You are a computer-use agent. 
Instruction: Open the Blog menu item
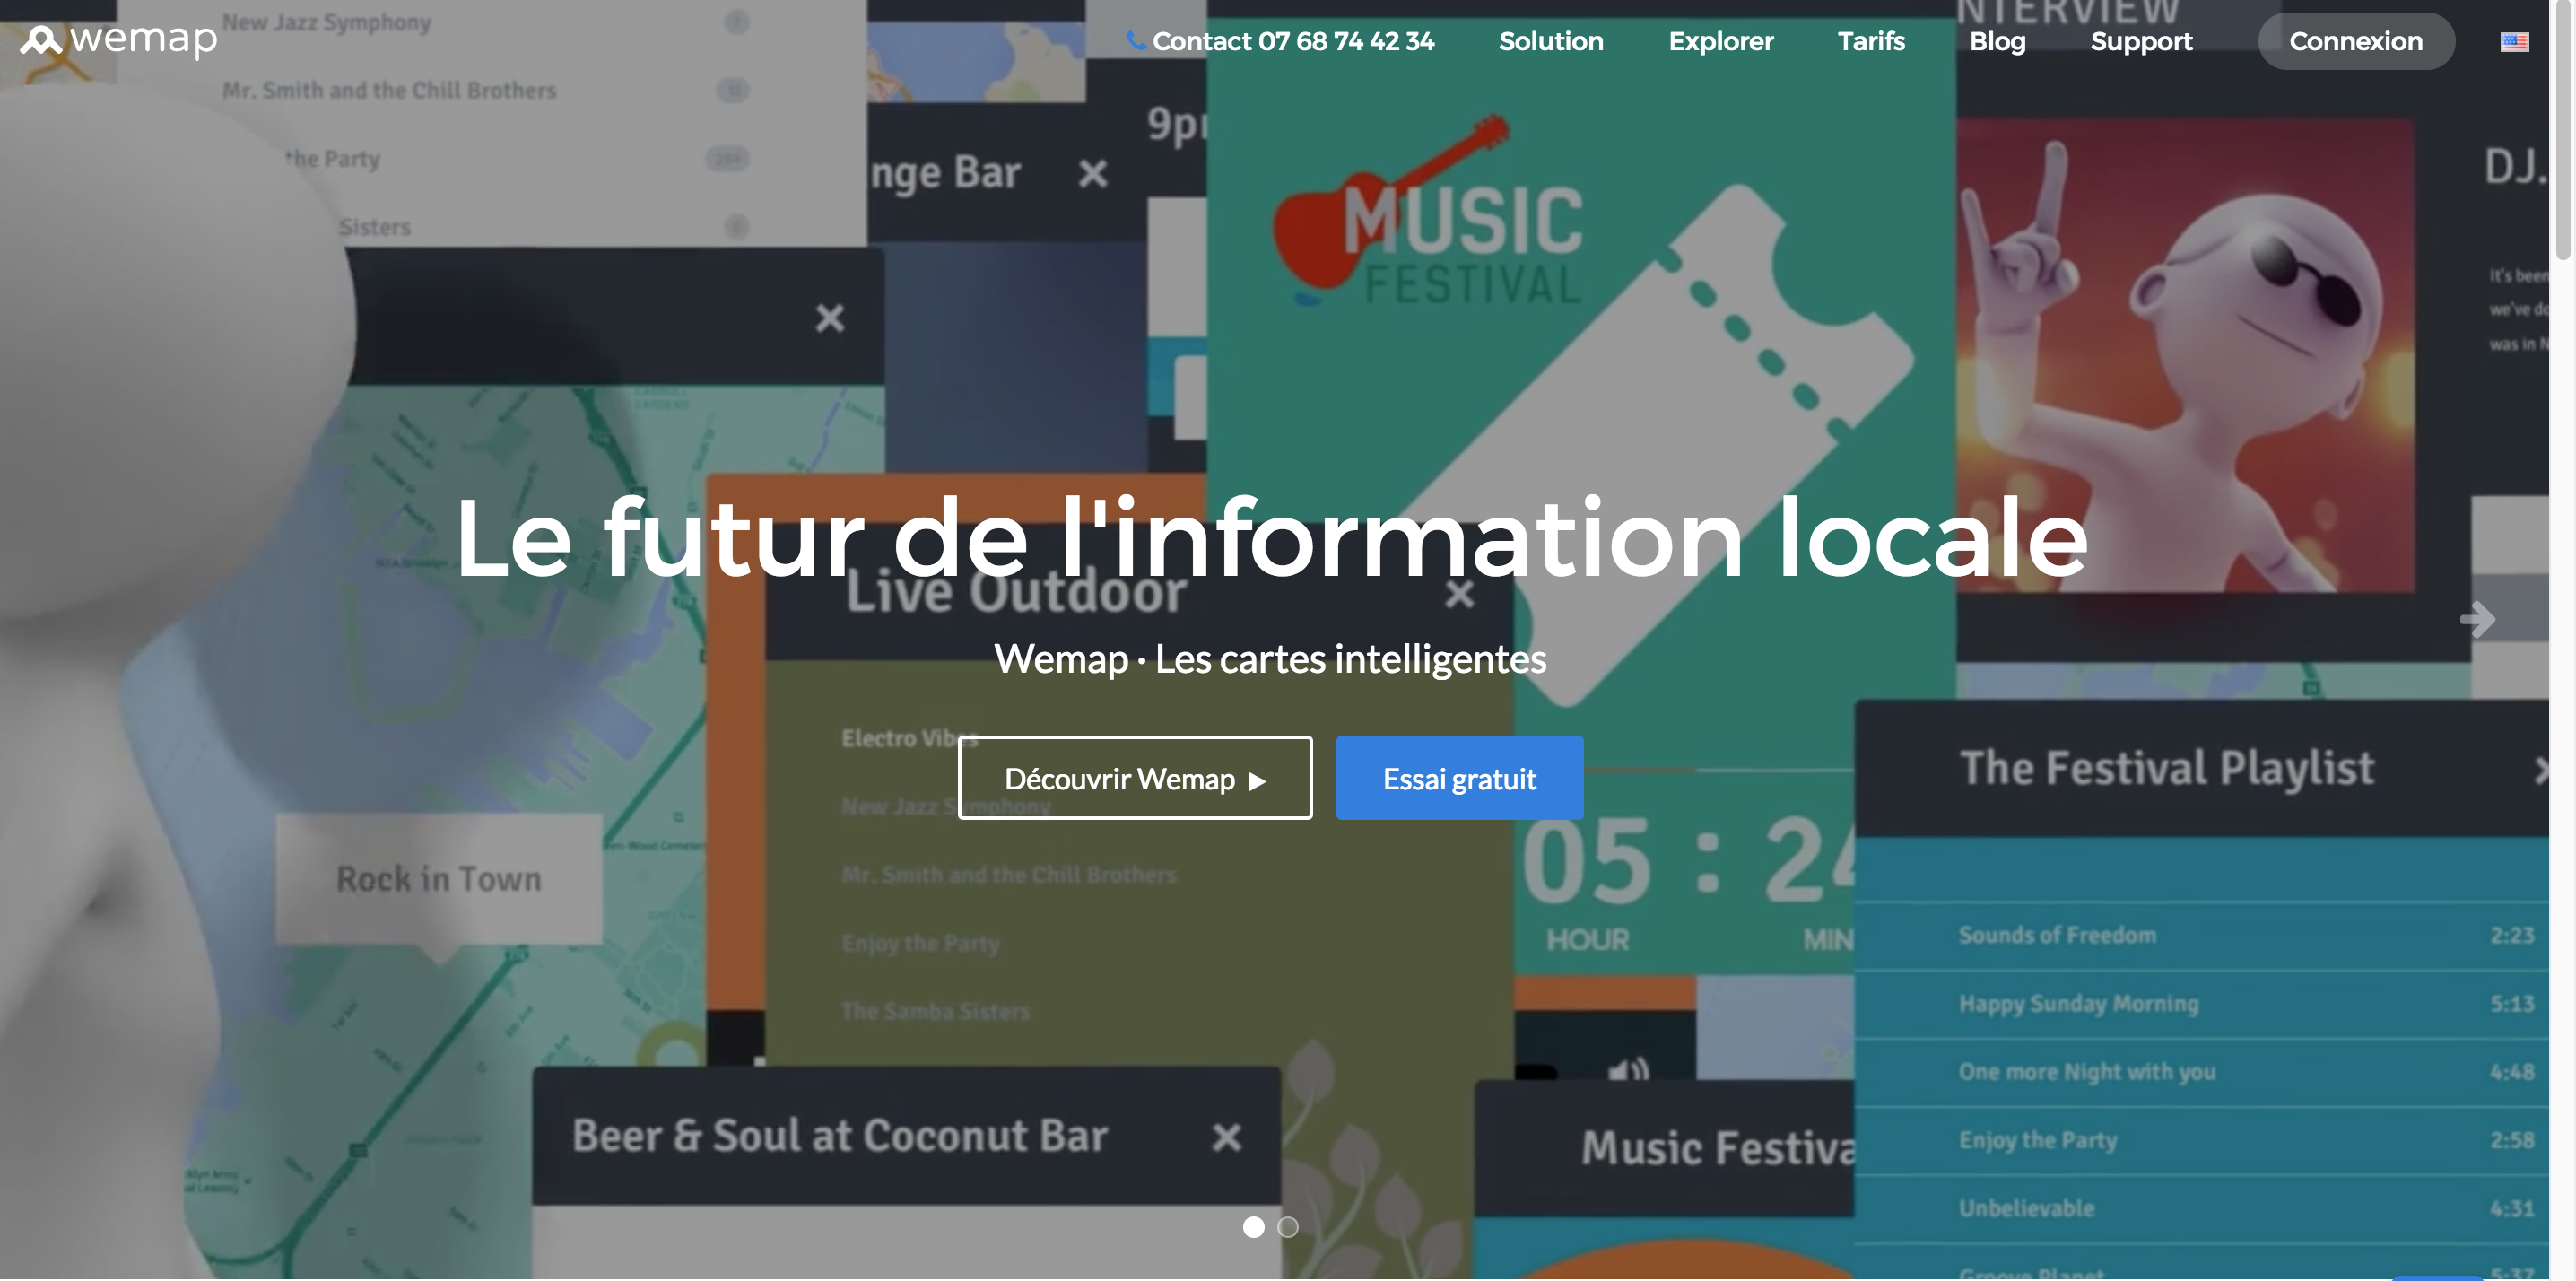[1997, 41]
